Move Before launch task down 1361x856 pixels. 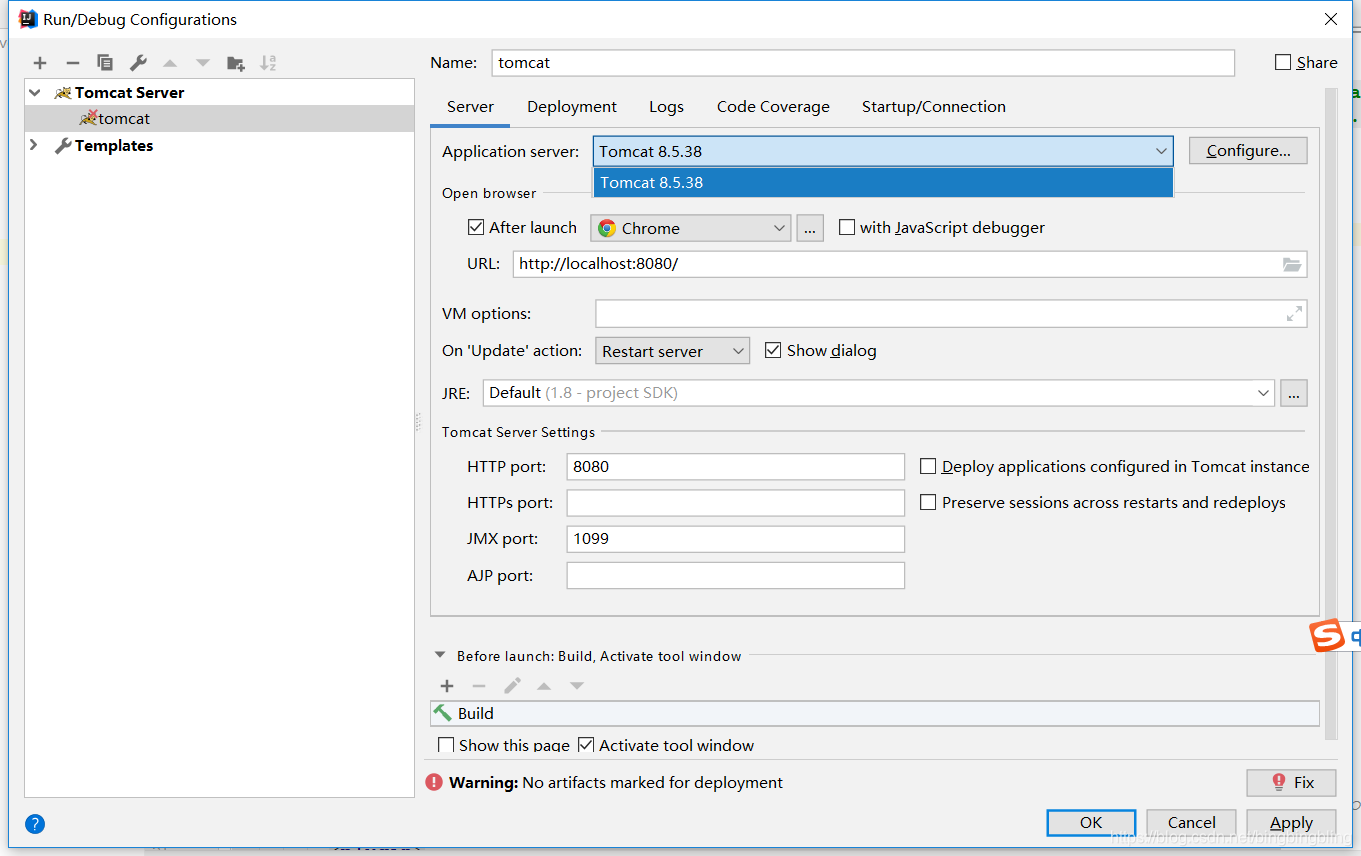coord(577,686)
